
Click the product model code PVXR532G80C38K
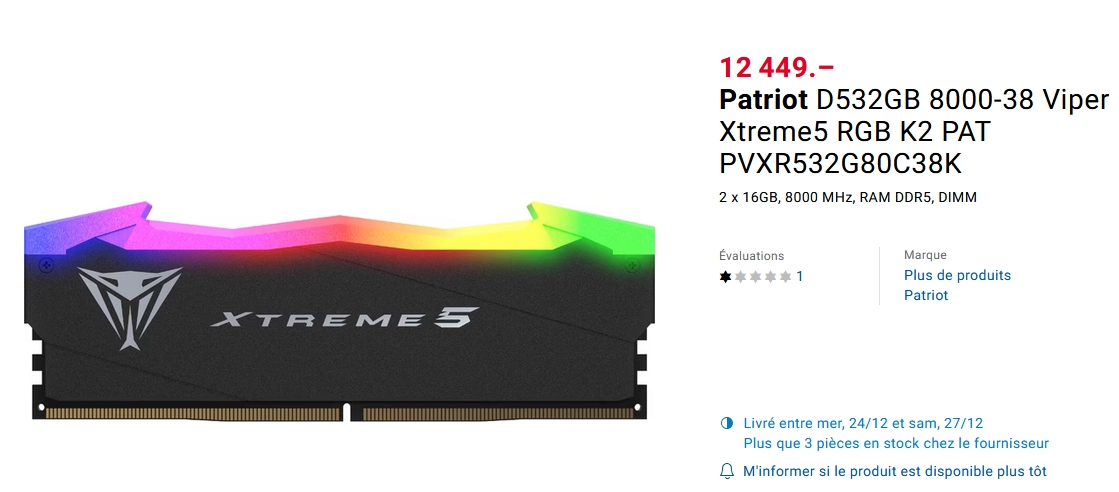click(841, 164)
